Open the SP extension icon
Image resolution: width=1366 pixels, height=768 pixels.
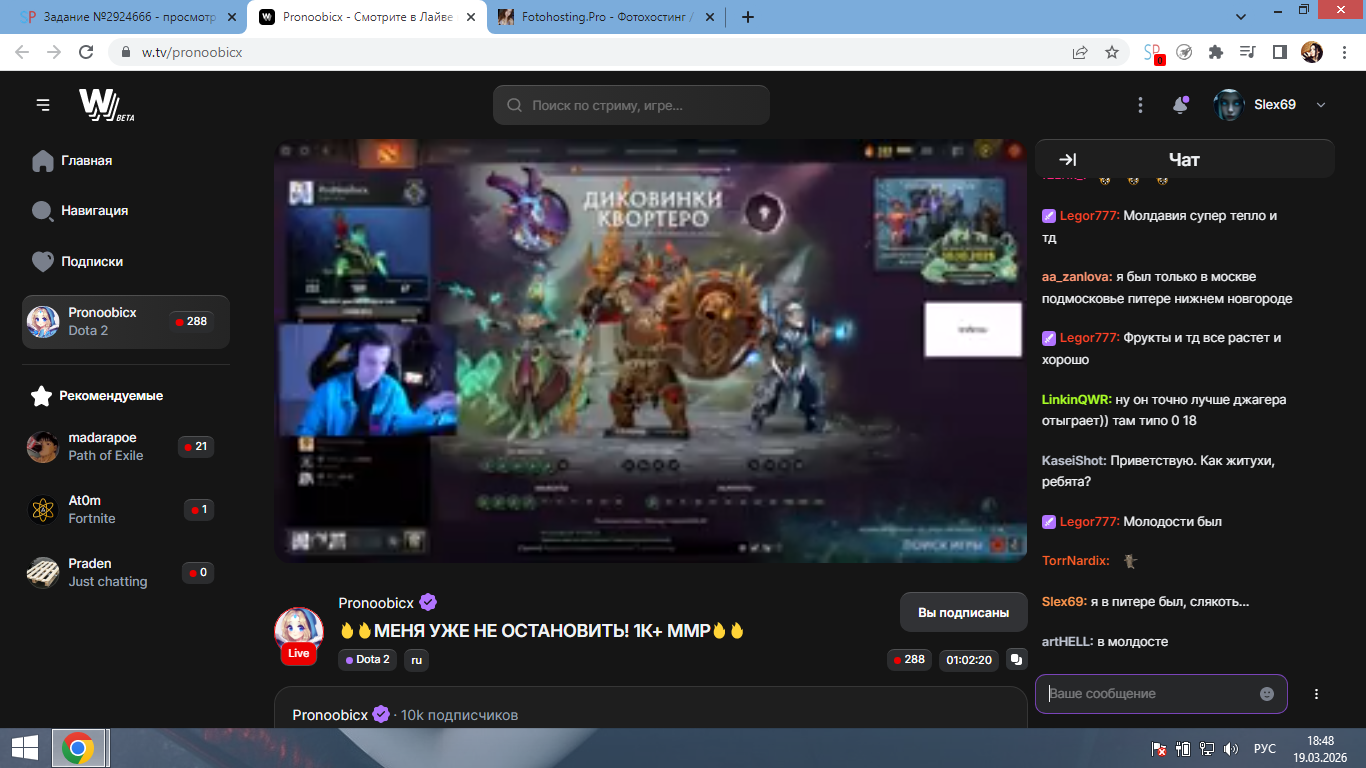coord(1153,53)
